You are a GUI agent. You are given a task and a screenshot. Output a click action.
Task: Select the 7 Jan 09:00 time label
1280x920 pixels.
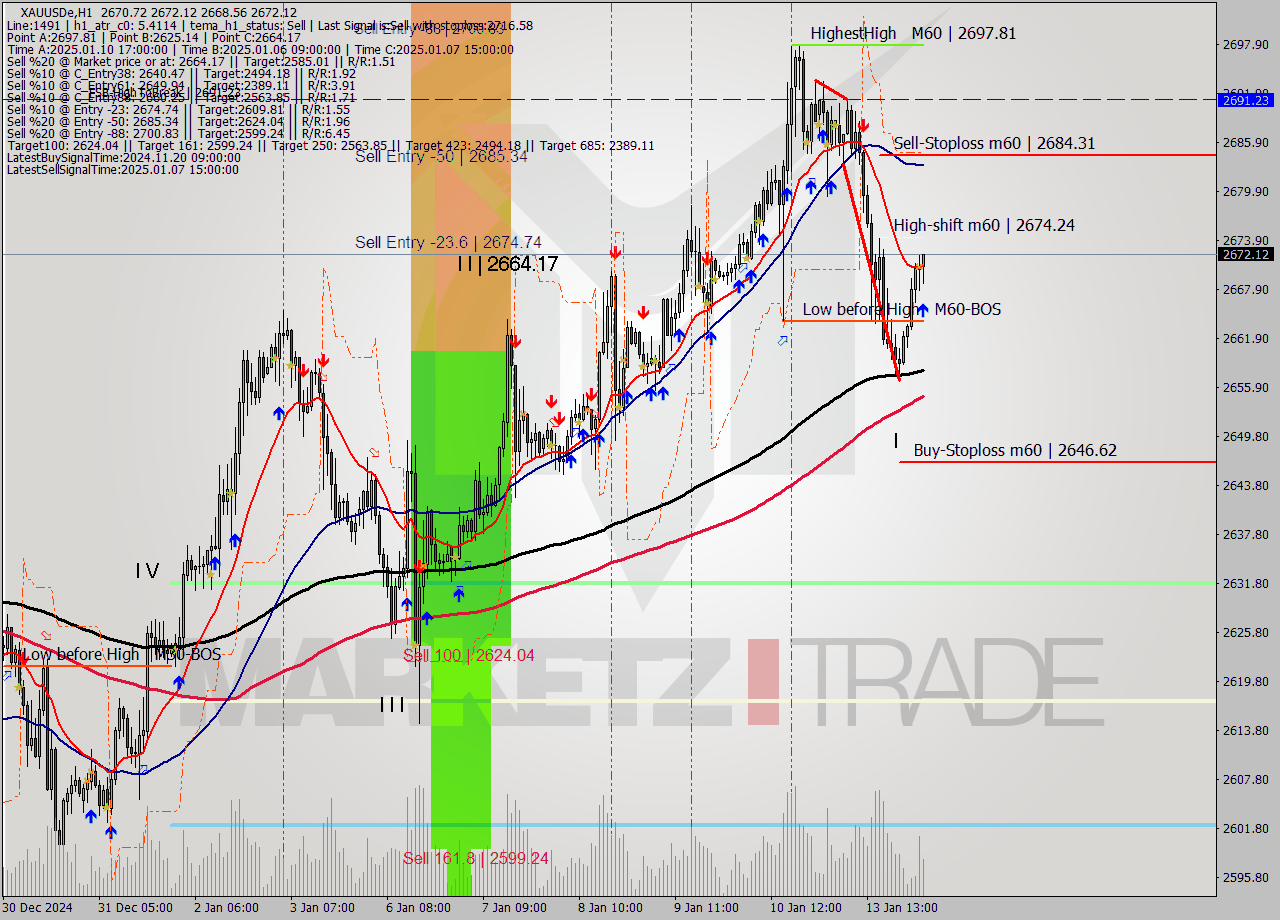click(514, 908)
